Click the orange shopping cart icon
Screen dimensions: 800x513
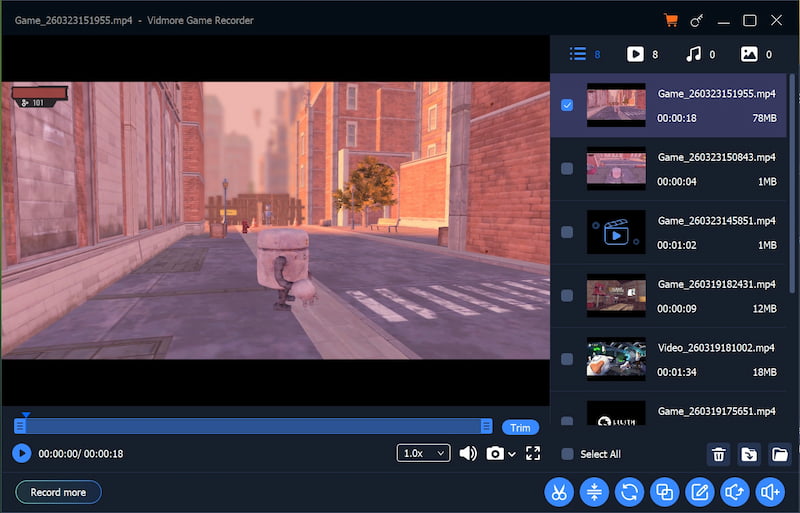click(671, 20)
